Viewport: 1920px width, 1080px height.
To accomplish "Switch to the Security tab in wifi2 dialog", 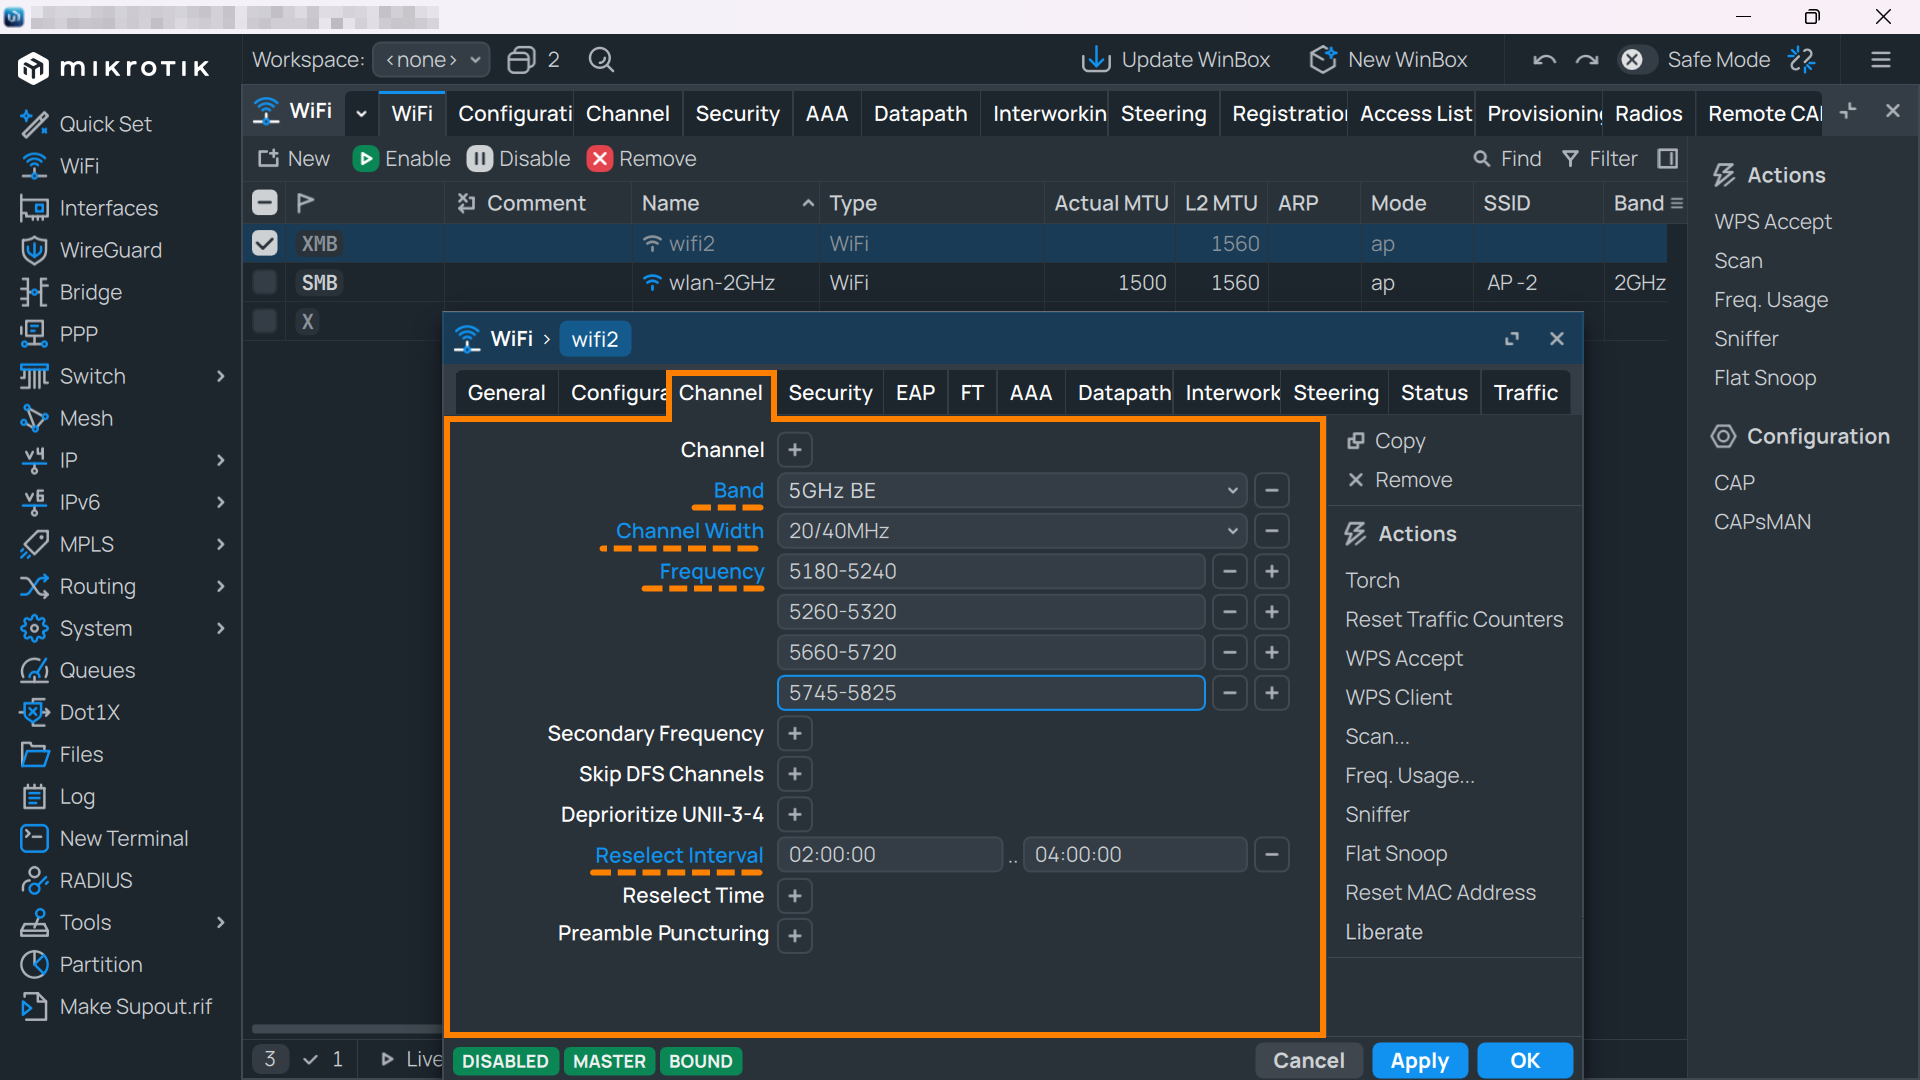I will pyautogui.click(x=830, y=393).
